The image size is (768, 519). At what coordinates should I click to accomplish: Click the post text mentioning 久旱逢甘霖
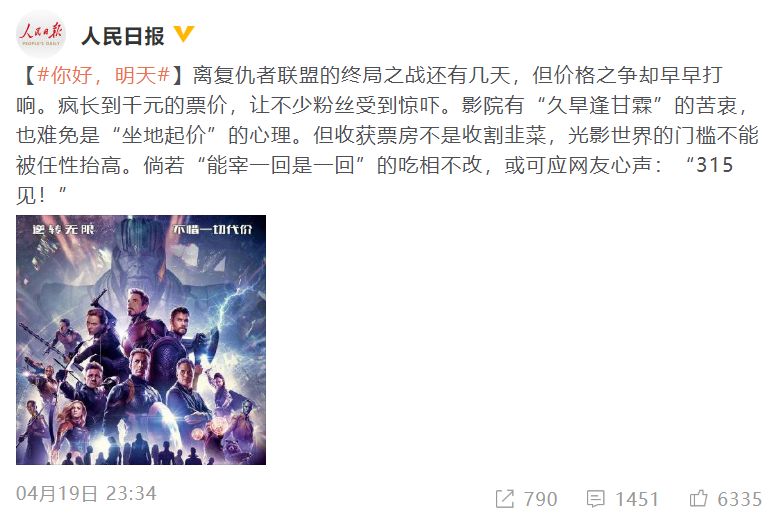coord(600,105)
